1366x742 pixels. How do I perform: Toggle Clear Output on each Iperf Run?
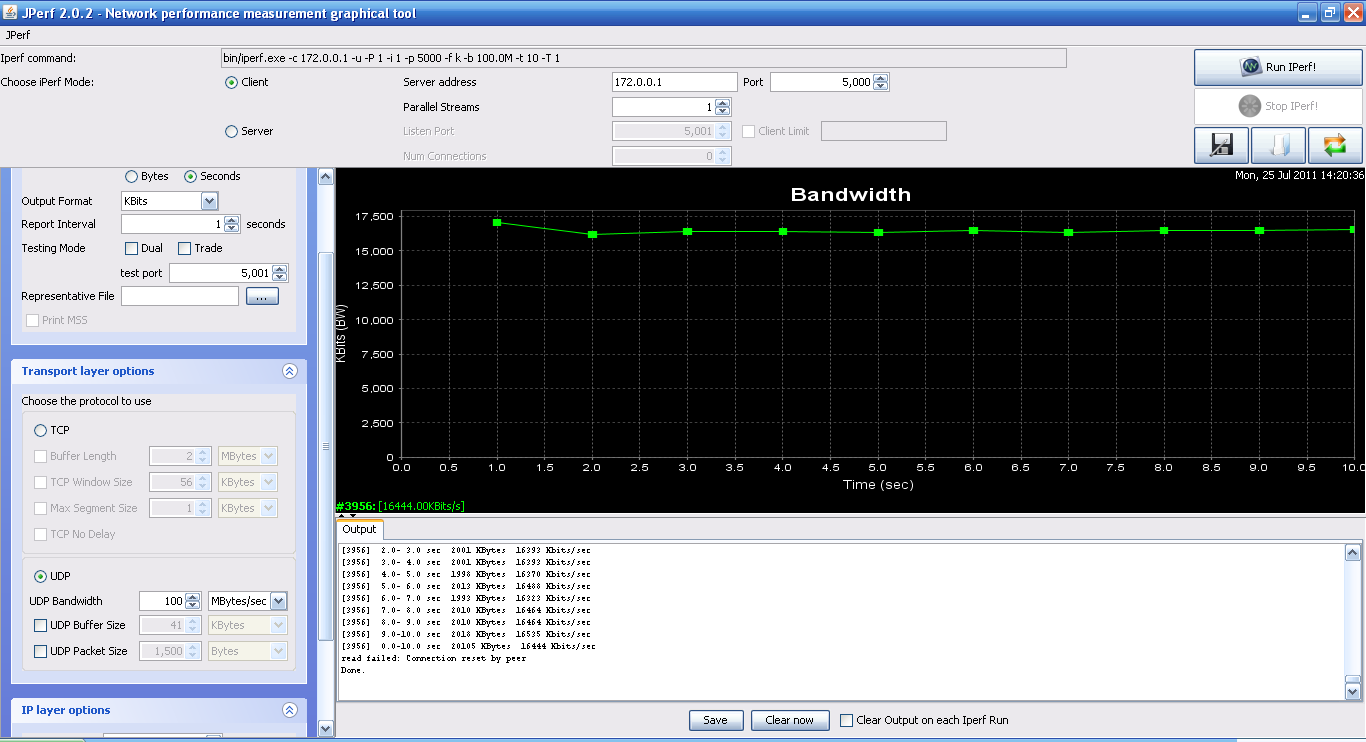tap(847, 720)
